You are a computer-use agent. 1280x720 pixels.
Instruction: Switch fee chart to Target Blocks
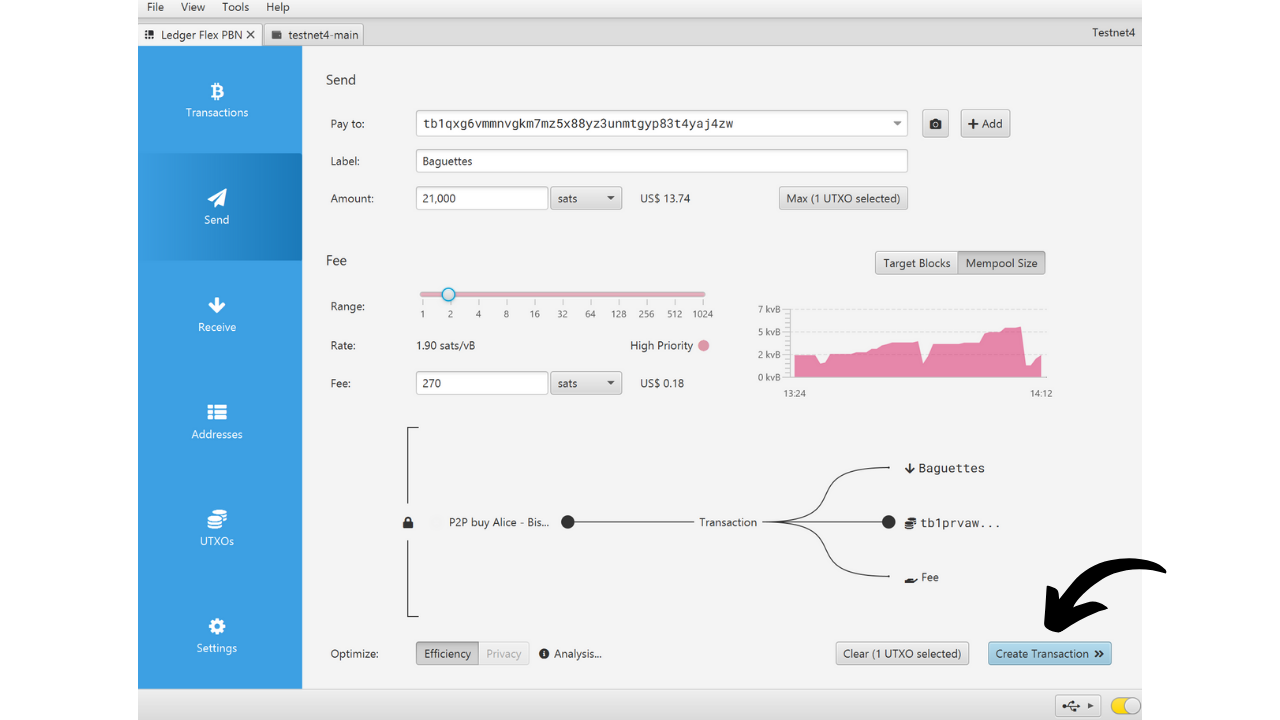pos(916,263)
